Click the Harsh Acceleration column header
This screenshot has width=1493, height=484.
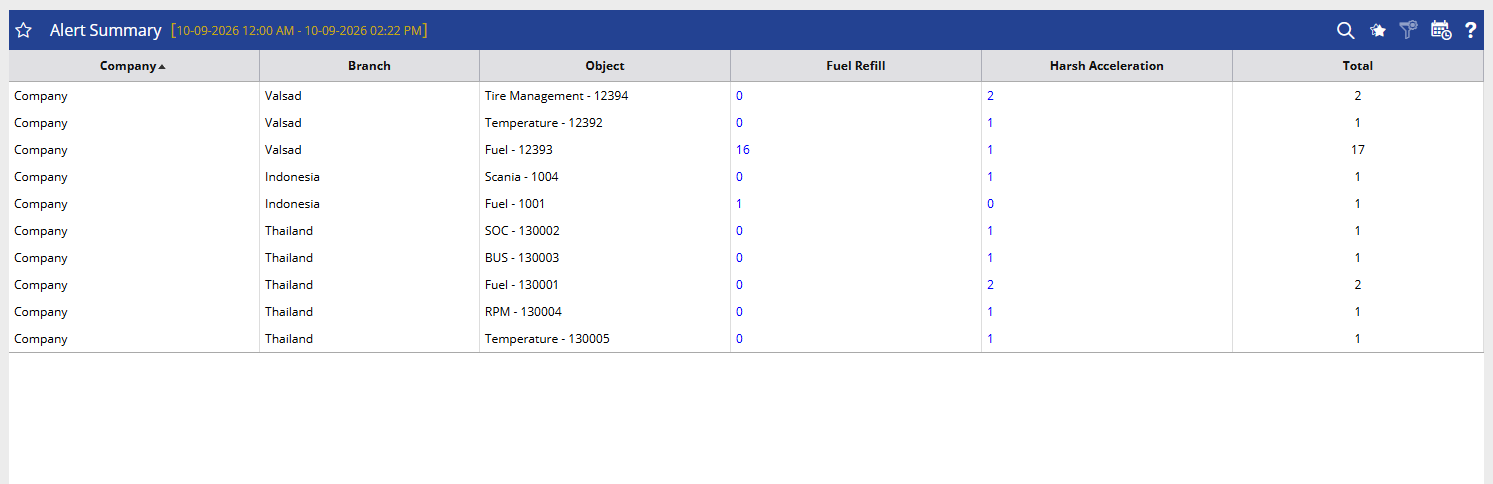[x=1107, y=66]
